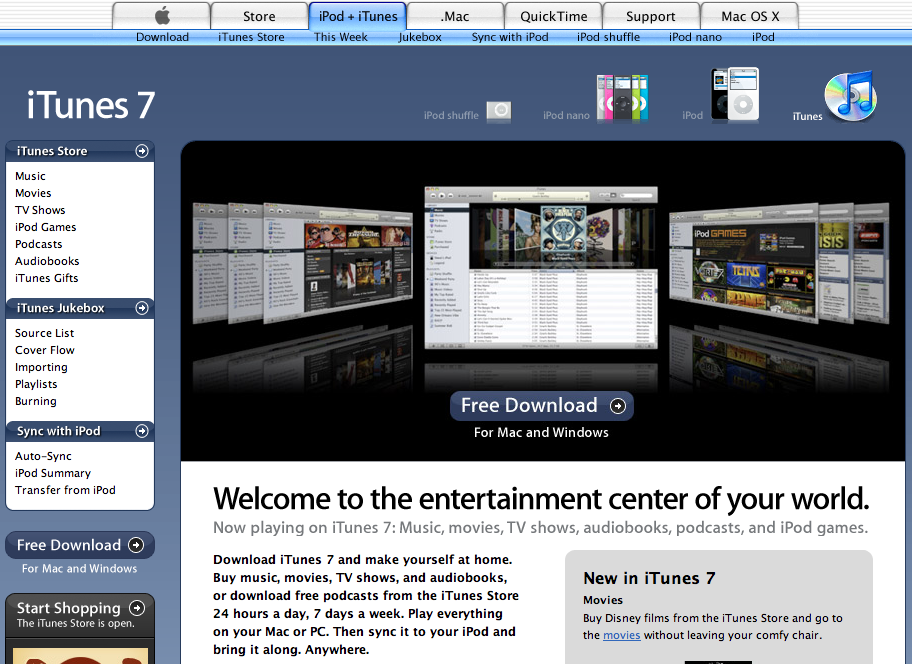Click the Sync with iPod sidebar heading
Viewport: 912px width, 664px height.
(59, 431)
